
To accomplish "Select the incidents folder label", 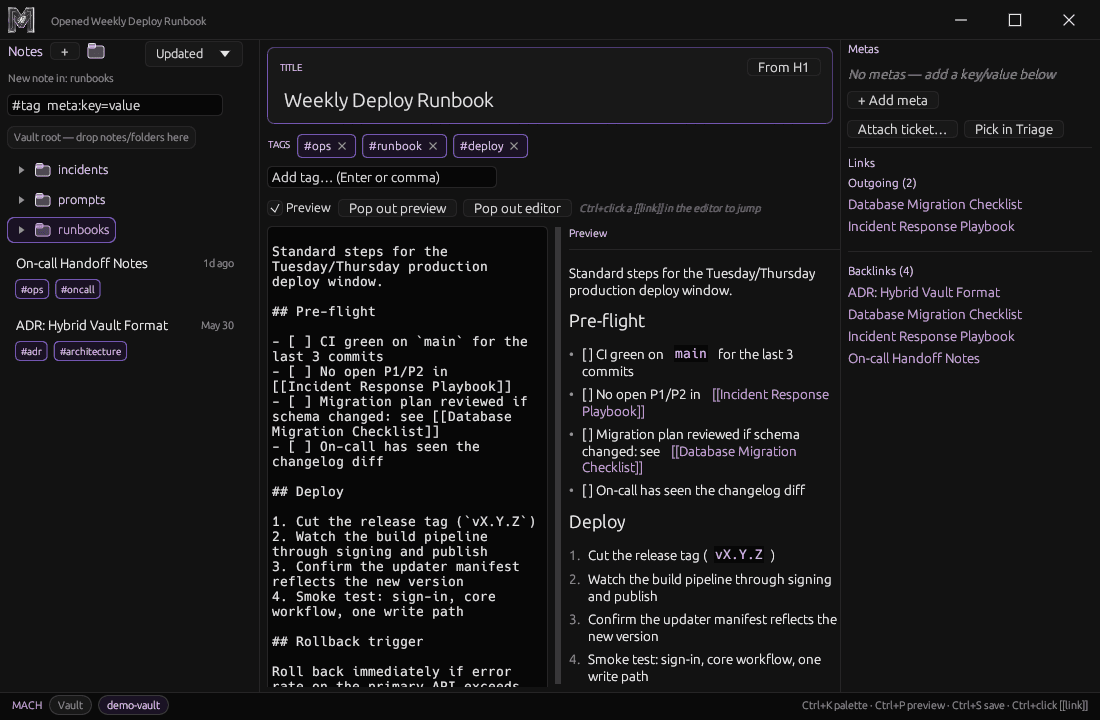I will click(83, 170).
